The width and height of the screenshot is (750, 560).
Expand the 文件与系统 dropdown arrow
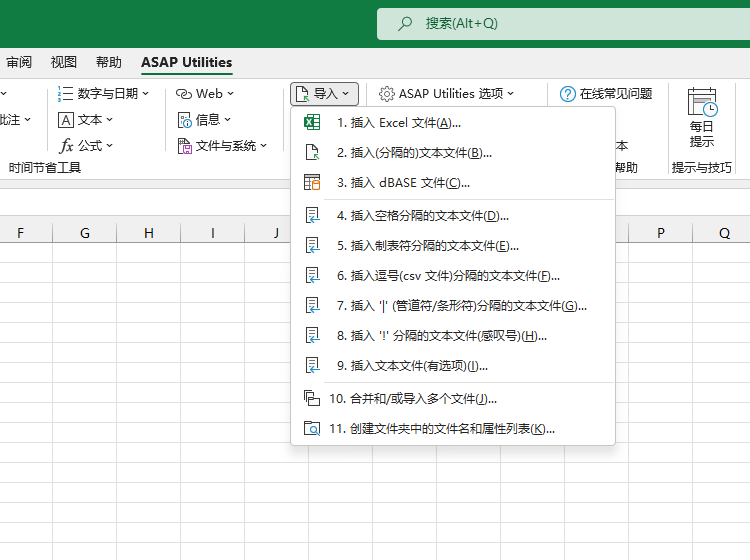[264, 145]
